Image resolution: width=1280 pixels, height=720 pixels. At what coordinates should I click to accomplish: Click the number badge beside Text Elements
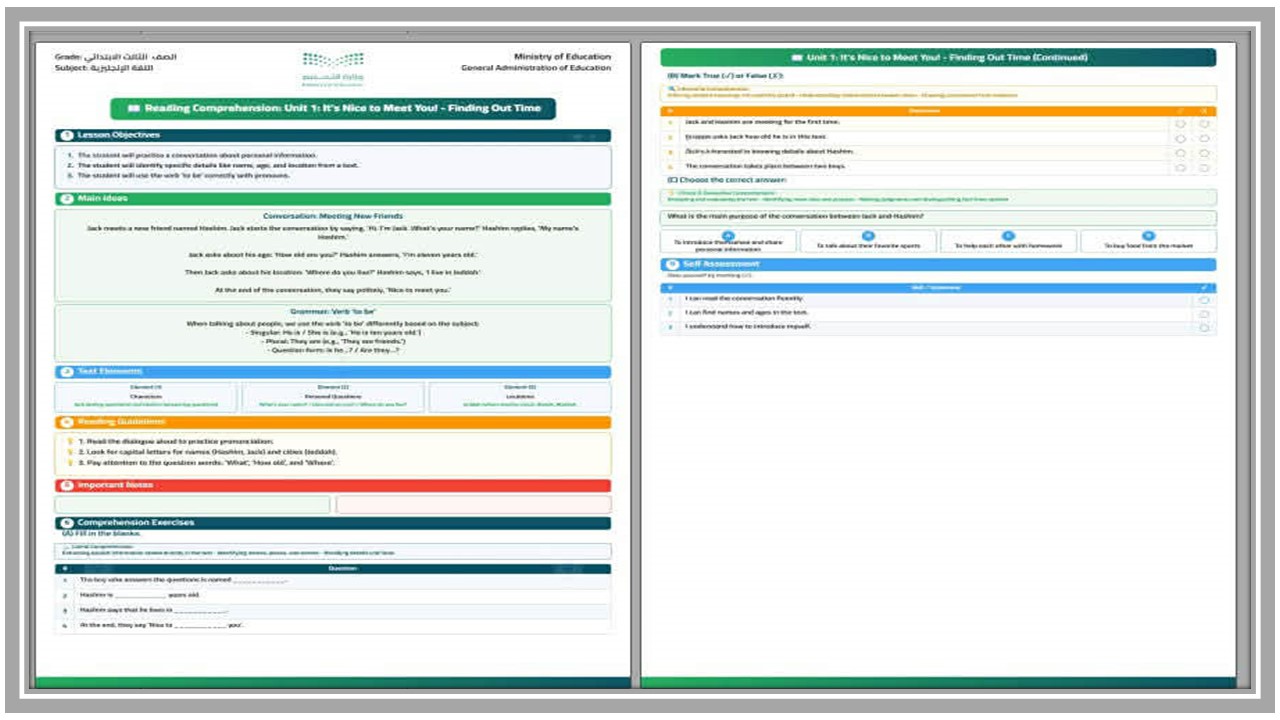point(67,372)
